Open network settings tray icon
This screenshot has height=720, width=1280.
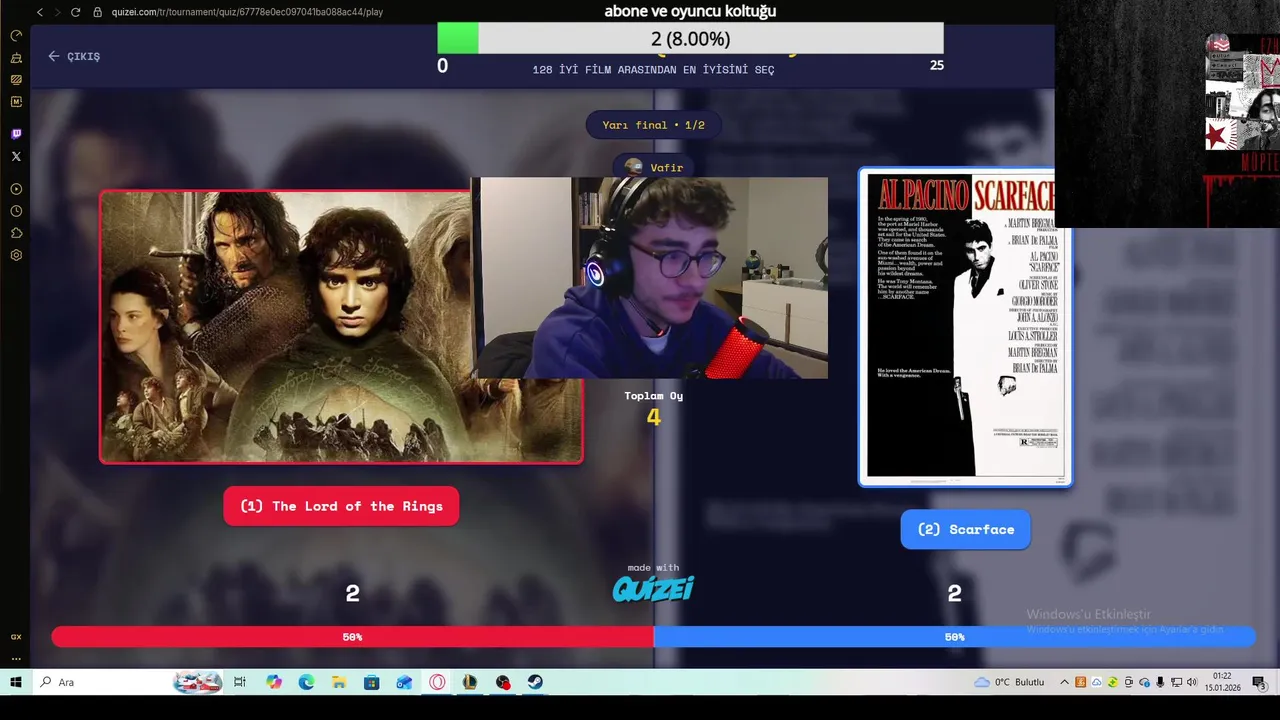[x=1176, y=682]
